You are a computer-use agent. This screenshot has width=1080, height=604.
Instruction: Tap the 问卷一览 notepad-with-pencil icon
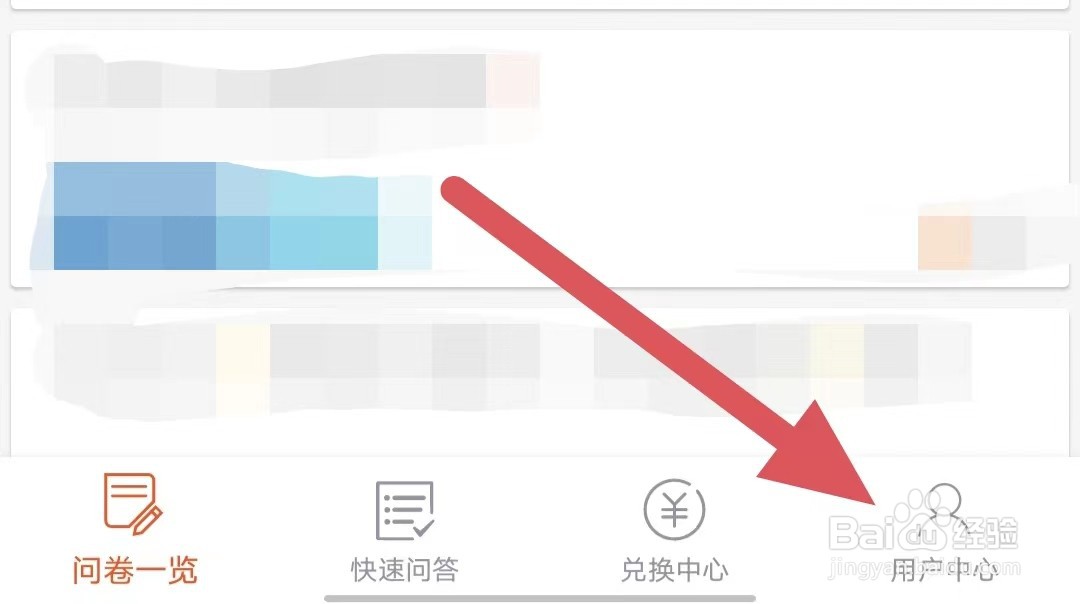point(133,504)
